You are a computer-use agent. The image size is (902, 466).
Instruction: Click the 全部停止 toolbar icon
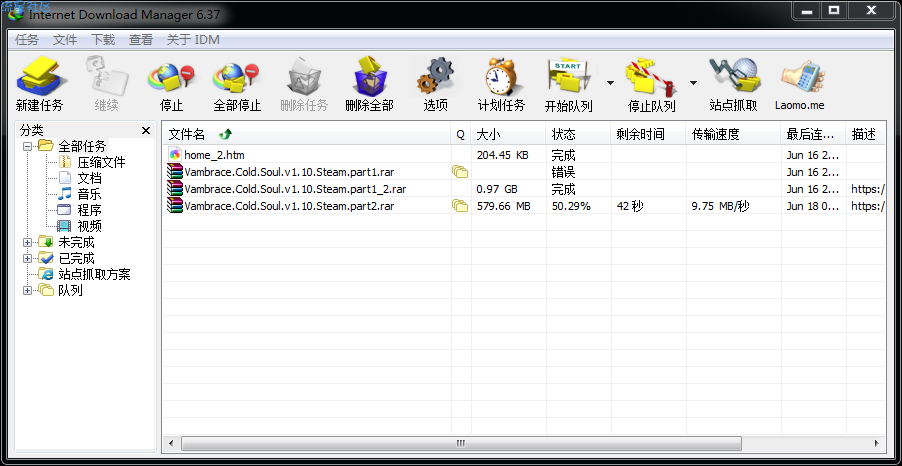tap(237, 77)
